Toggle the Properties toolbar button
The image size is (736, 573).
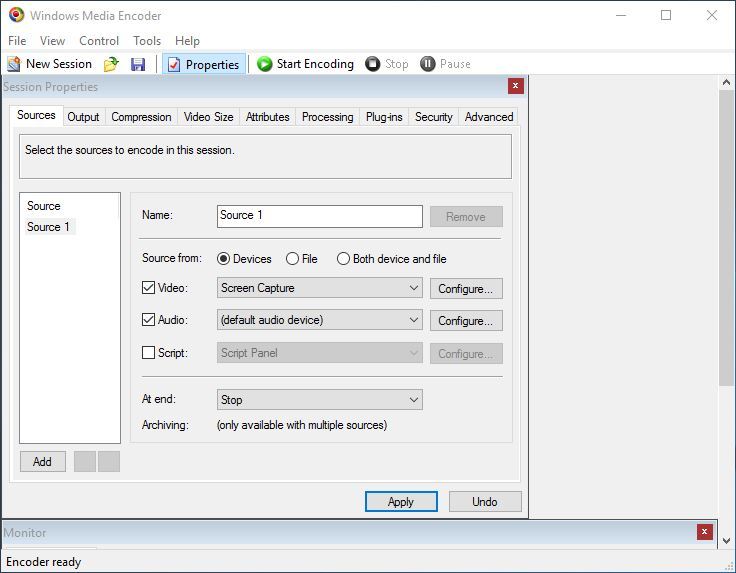click(x=204, y=64)
